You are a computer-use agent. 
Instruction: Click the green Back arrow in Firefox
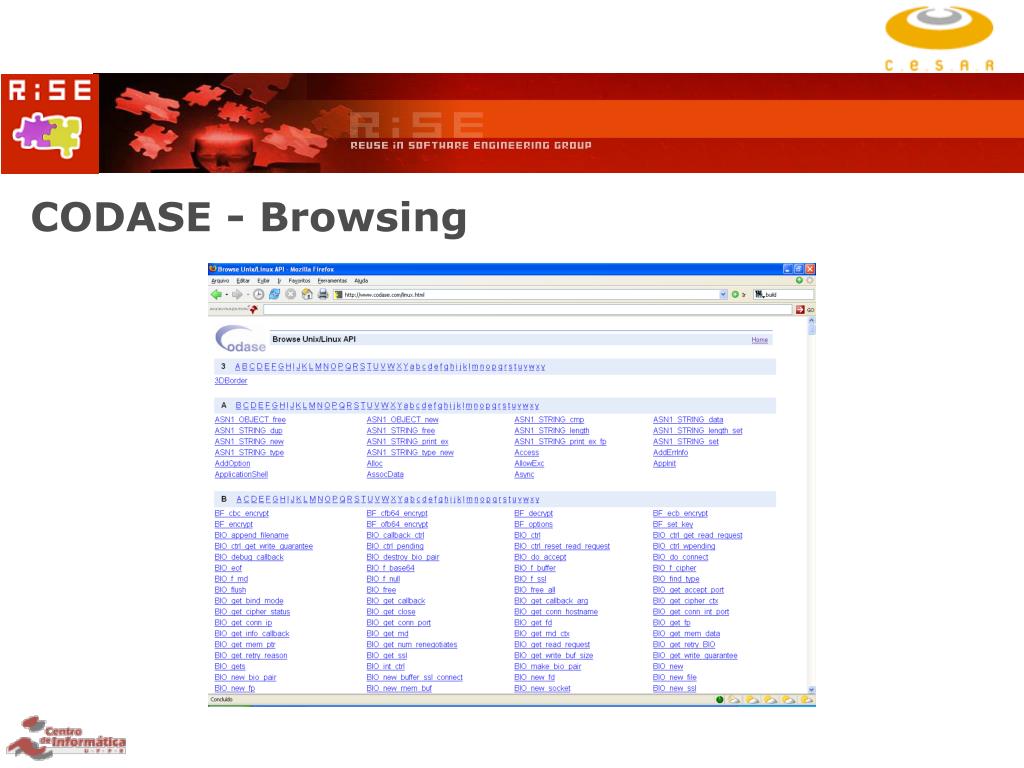216,295
